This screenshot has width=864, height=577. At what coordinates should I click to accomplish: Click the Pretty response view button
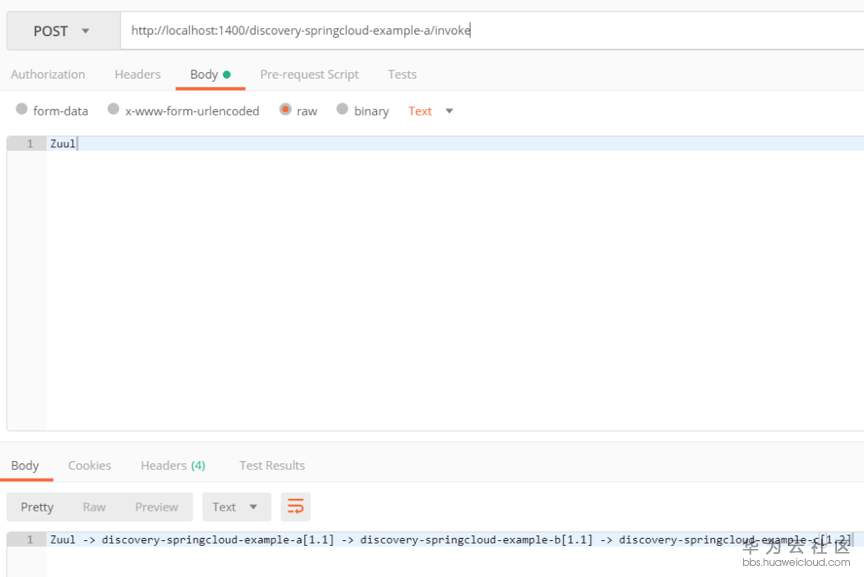click(37, 507)
